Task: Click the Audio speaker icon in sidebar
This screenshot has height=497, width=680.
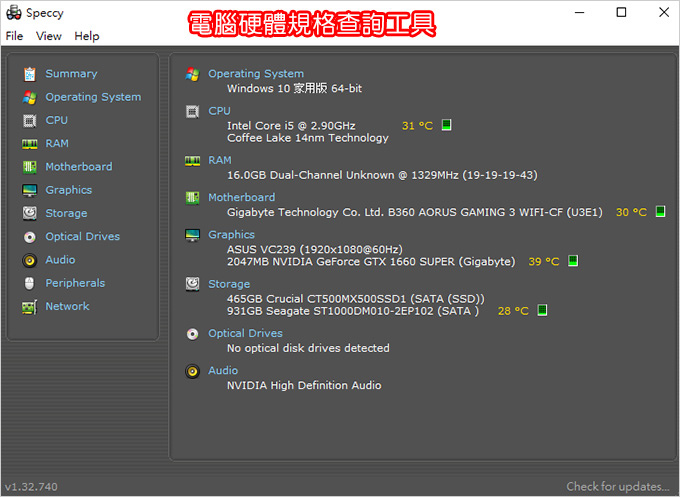Action: [29, 260]
